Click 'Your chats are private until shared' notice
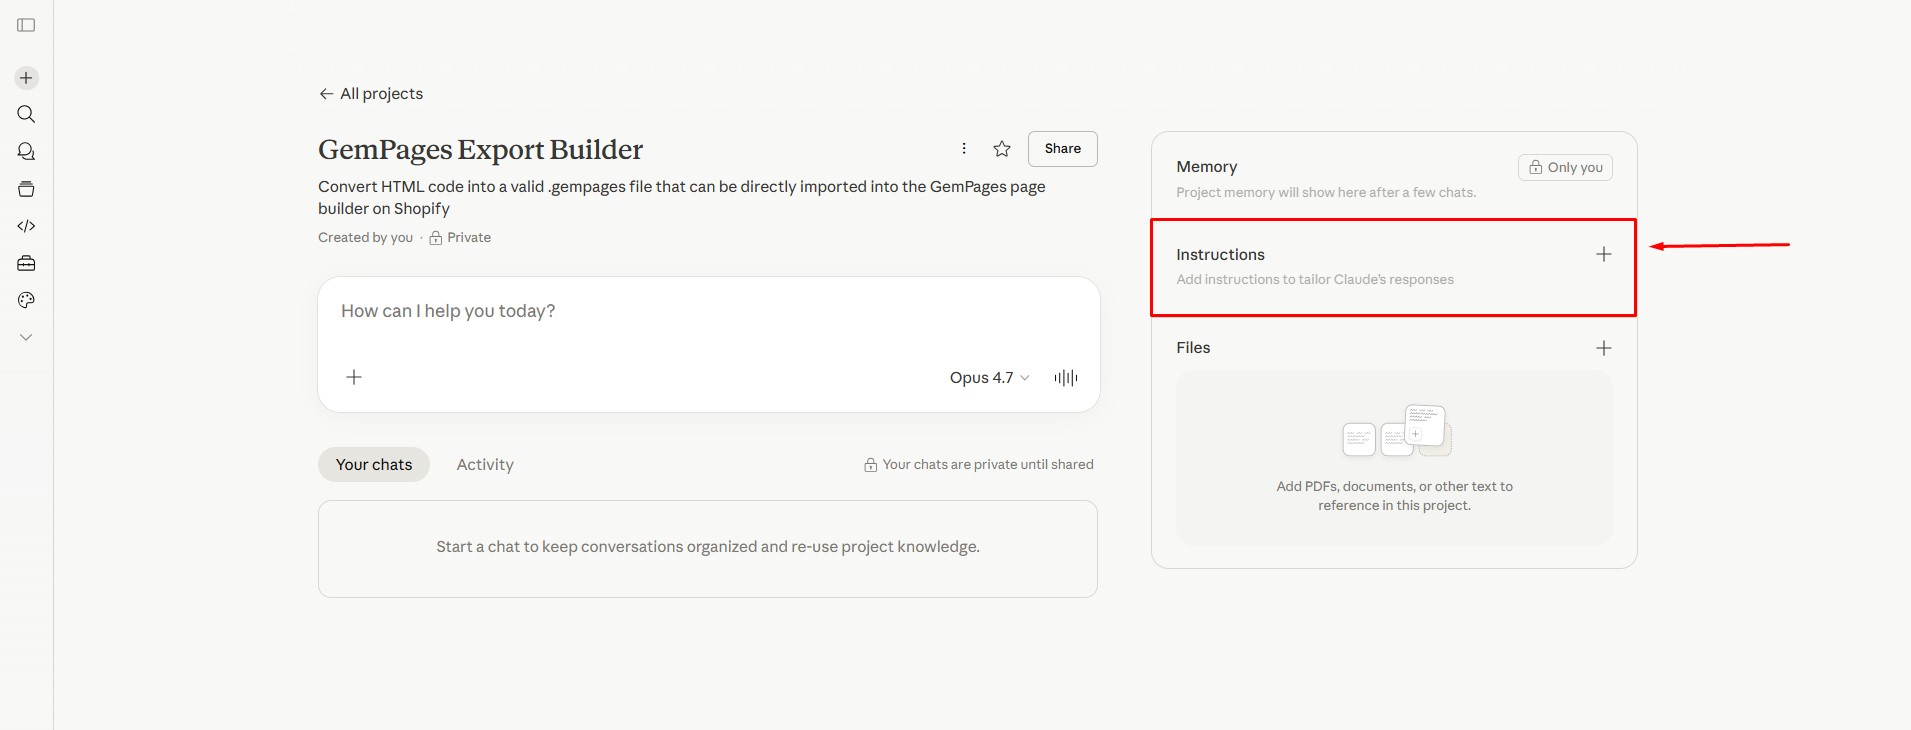 click(x=979, y=465)
